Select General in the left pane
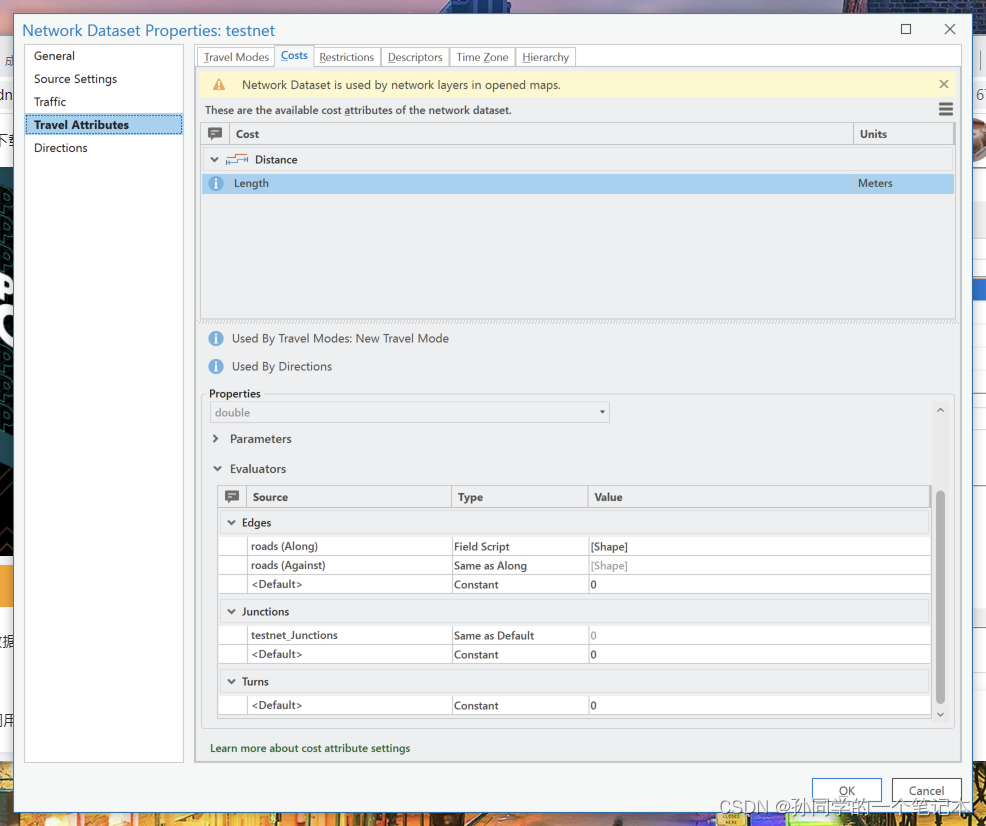 pos(104,56)
